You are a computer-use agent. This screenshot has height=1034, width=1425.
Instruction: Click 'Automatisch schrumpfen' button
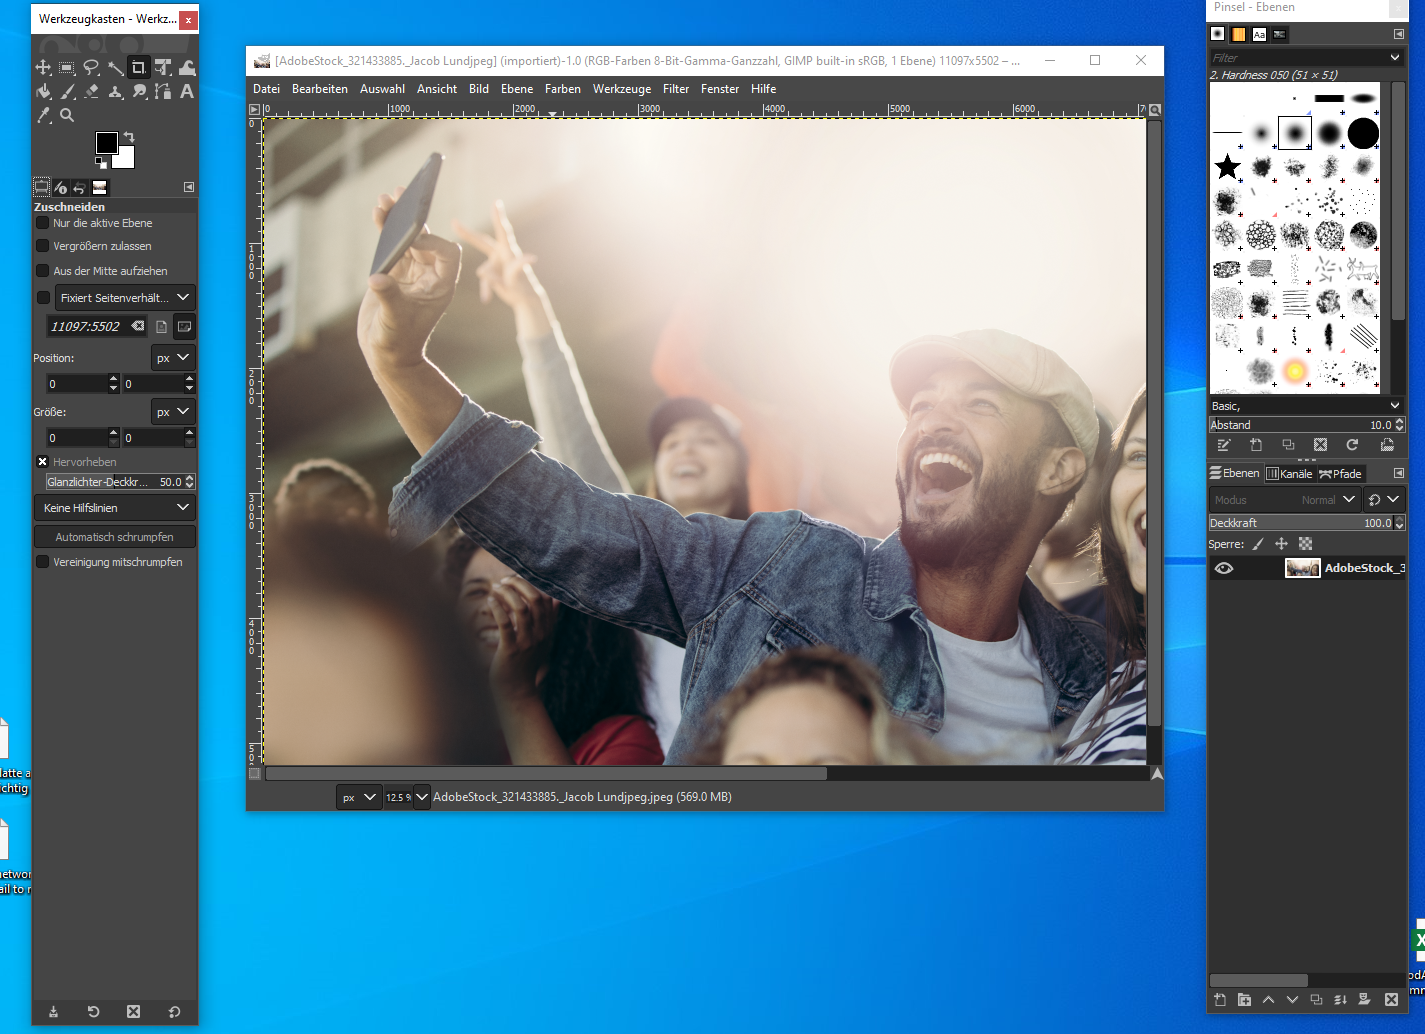pos(114,537)
